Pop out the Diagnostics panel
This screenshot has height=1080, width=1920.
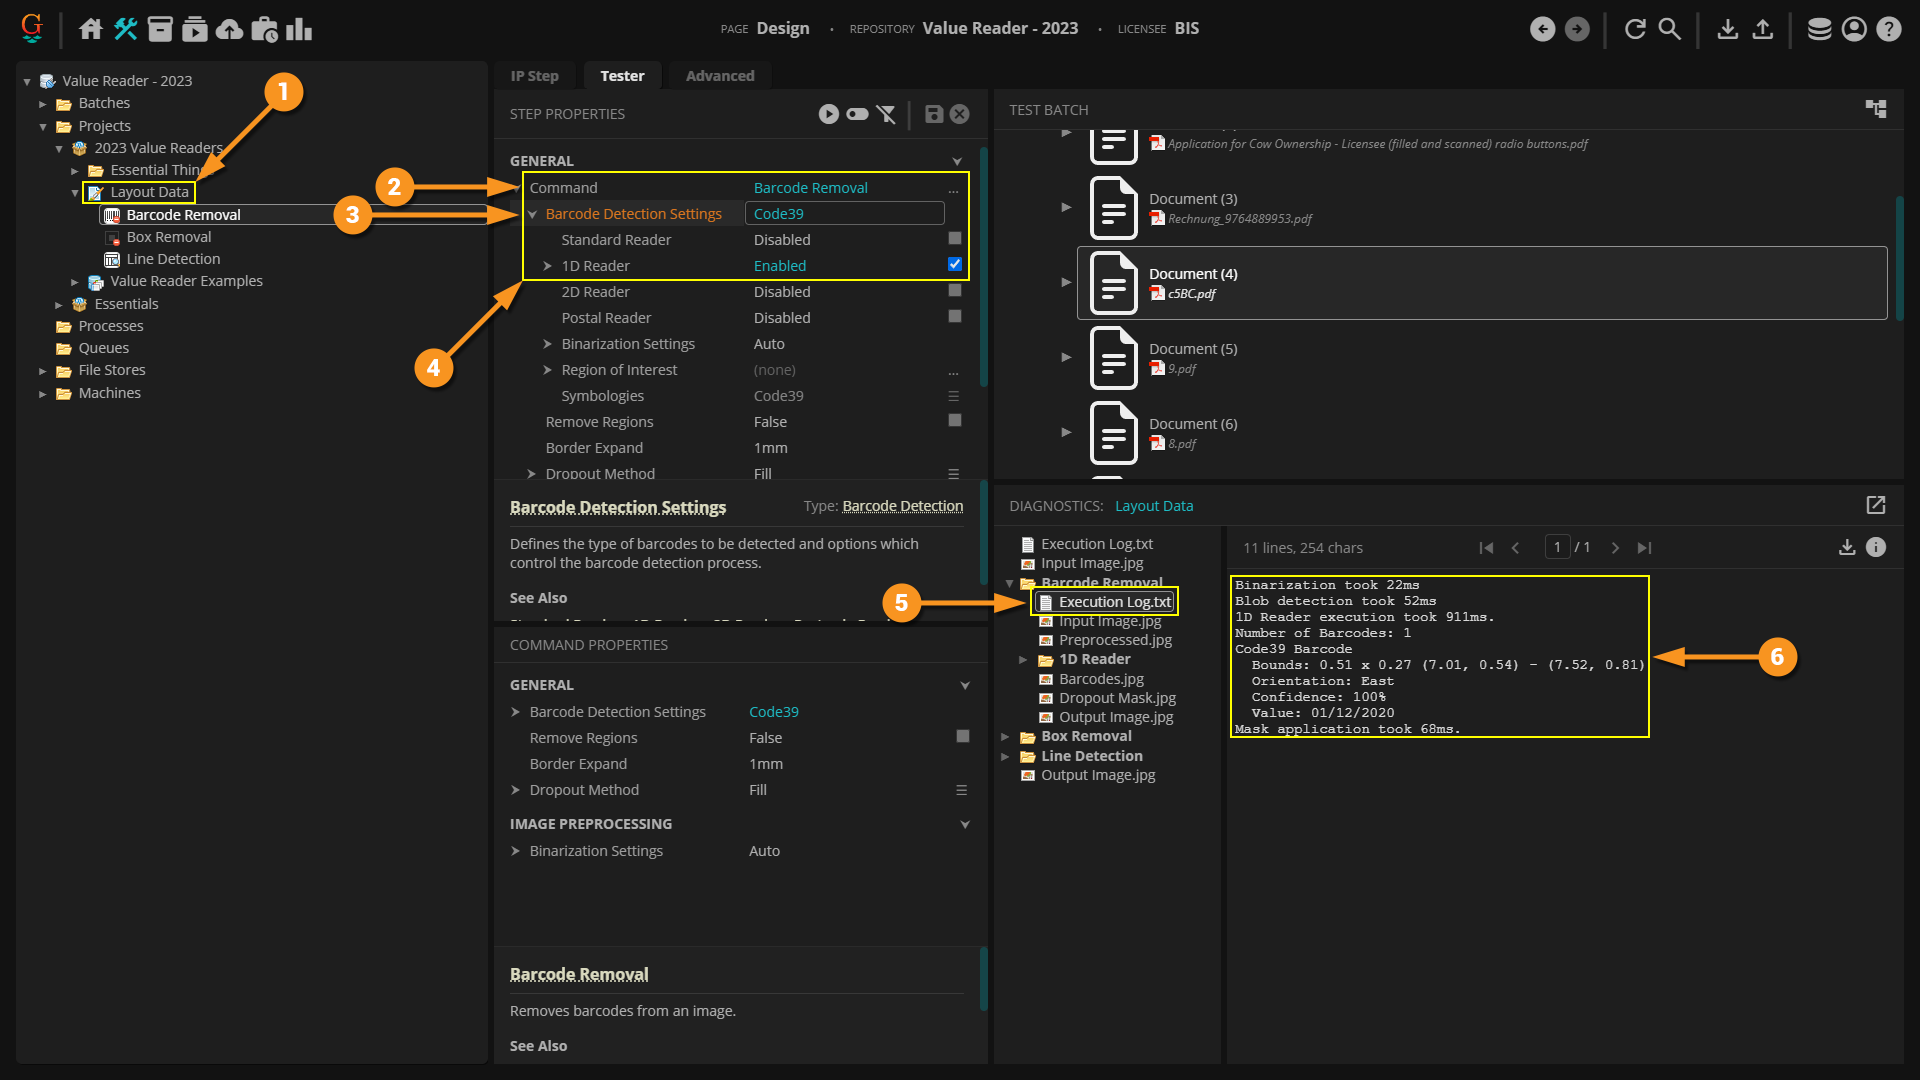(x=1875, y=506)
